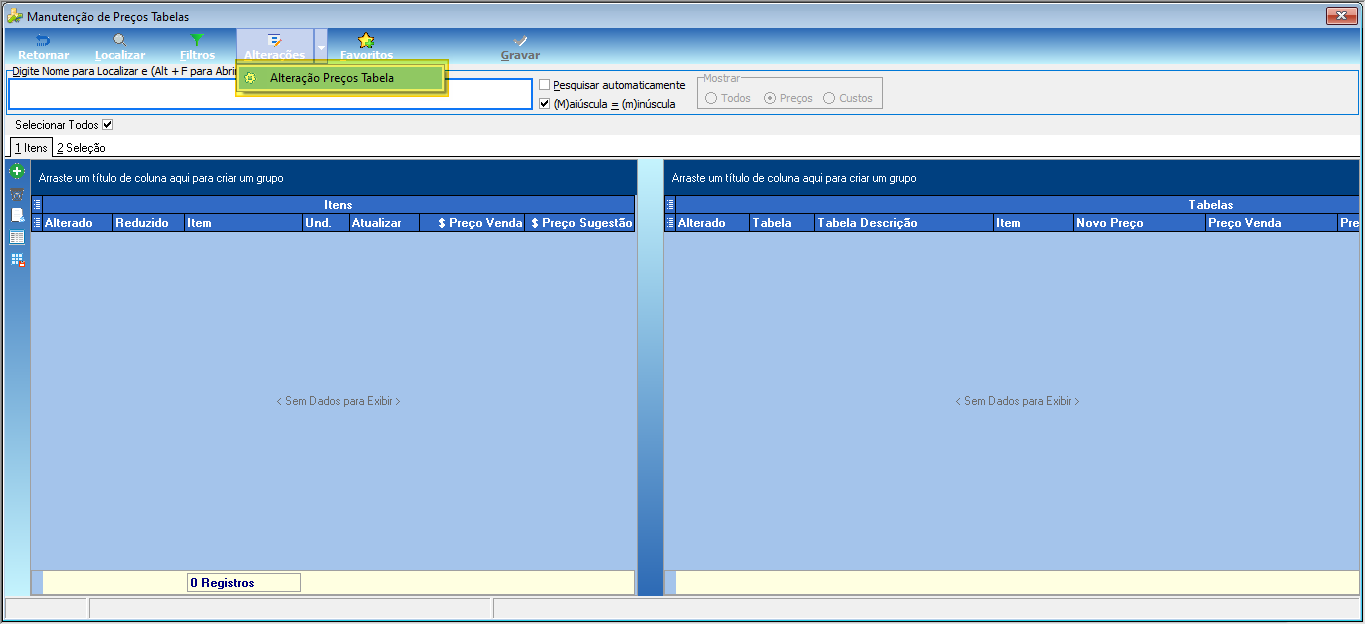Sort by the Reduzido column header
Screen dimensions: 1366x625
(x=148, y=223)
